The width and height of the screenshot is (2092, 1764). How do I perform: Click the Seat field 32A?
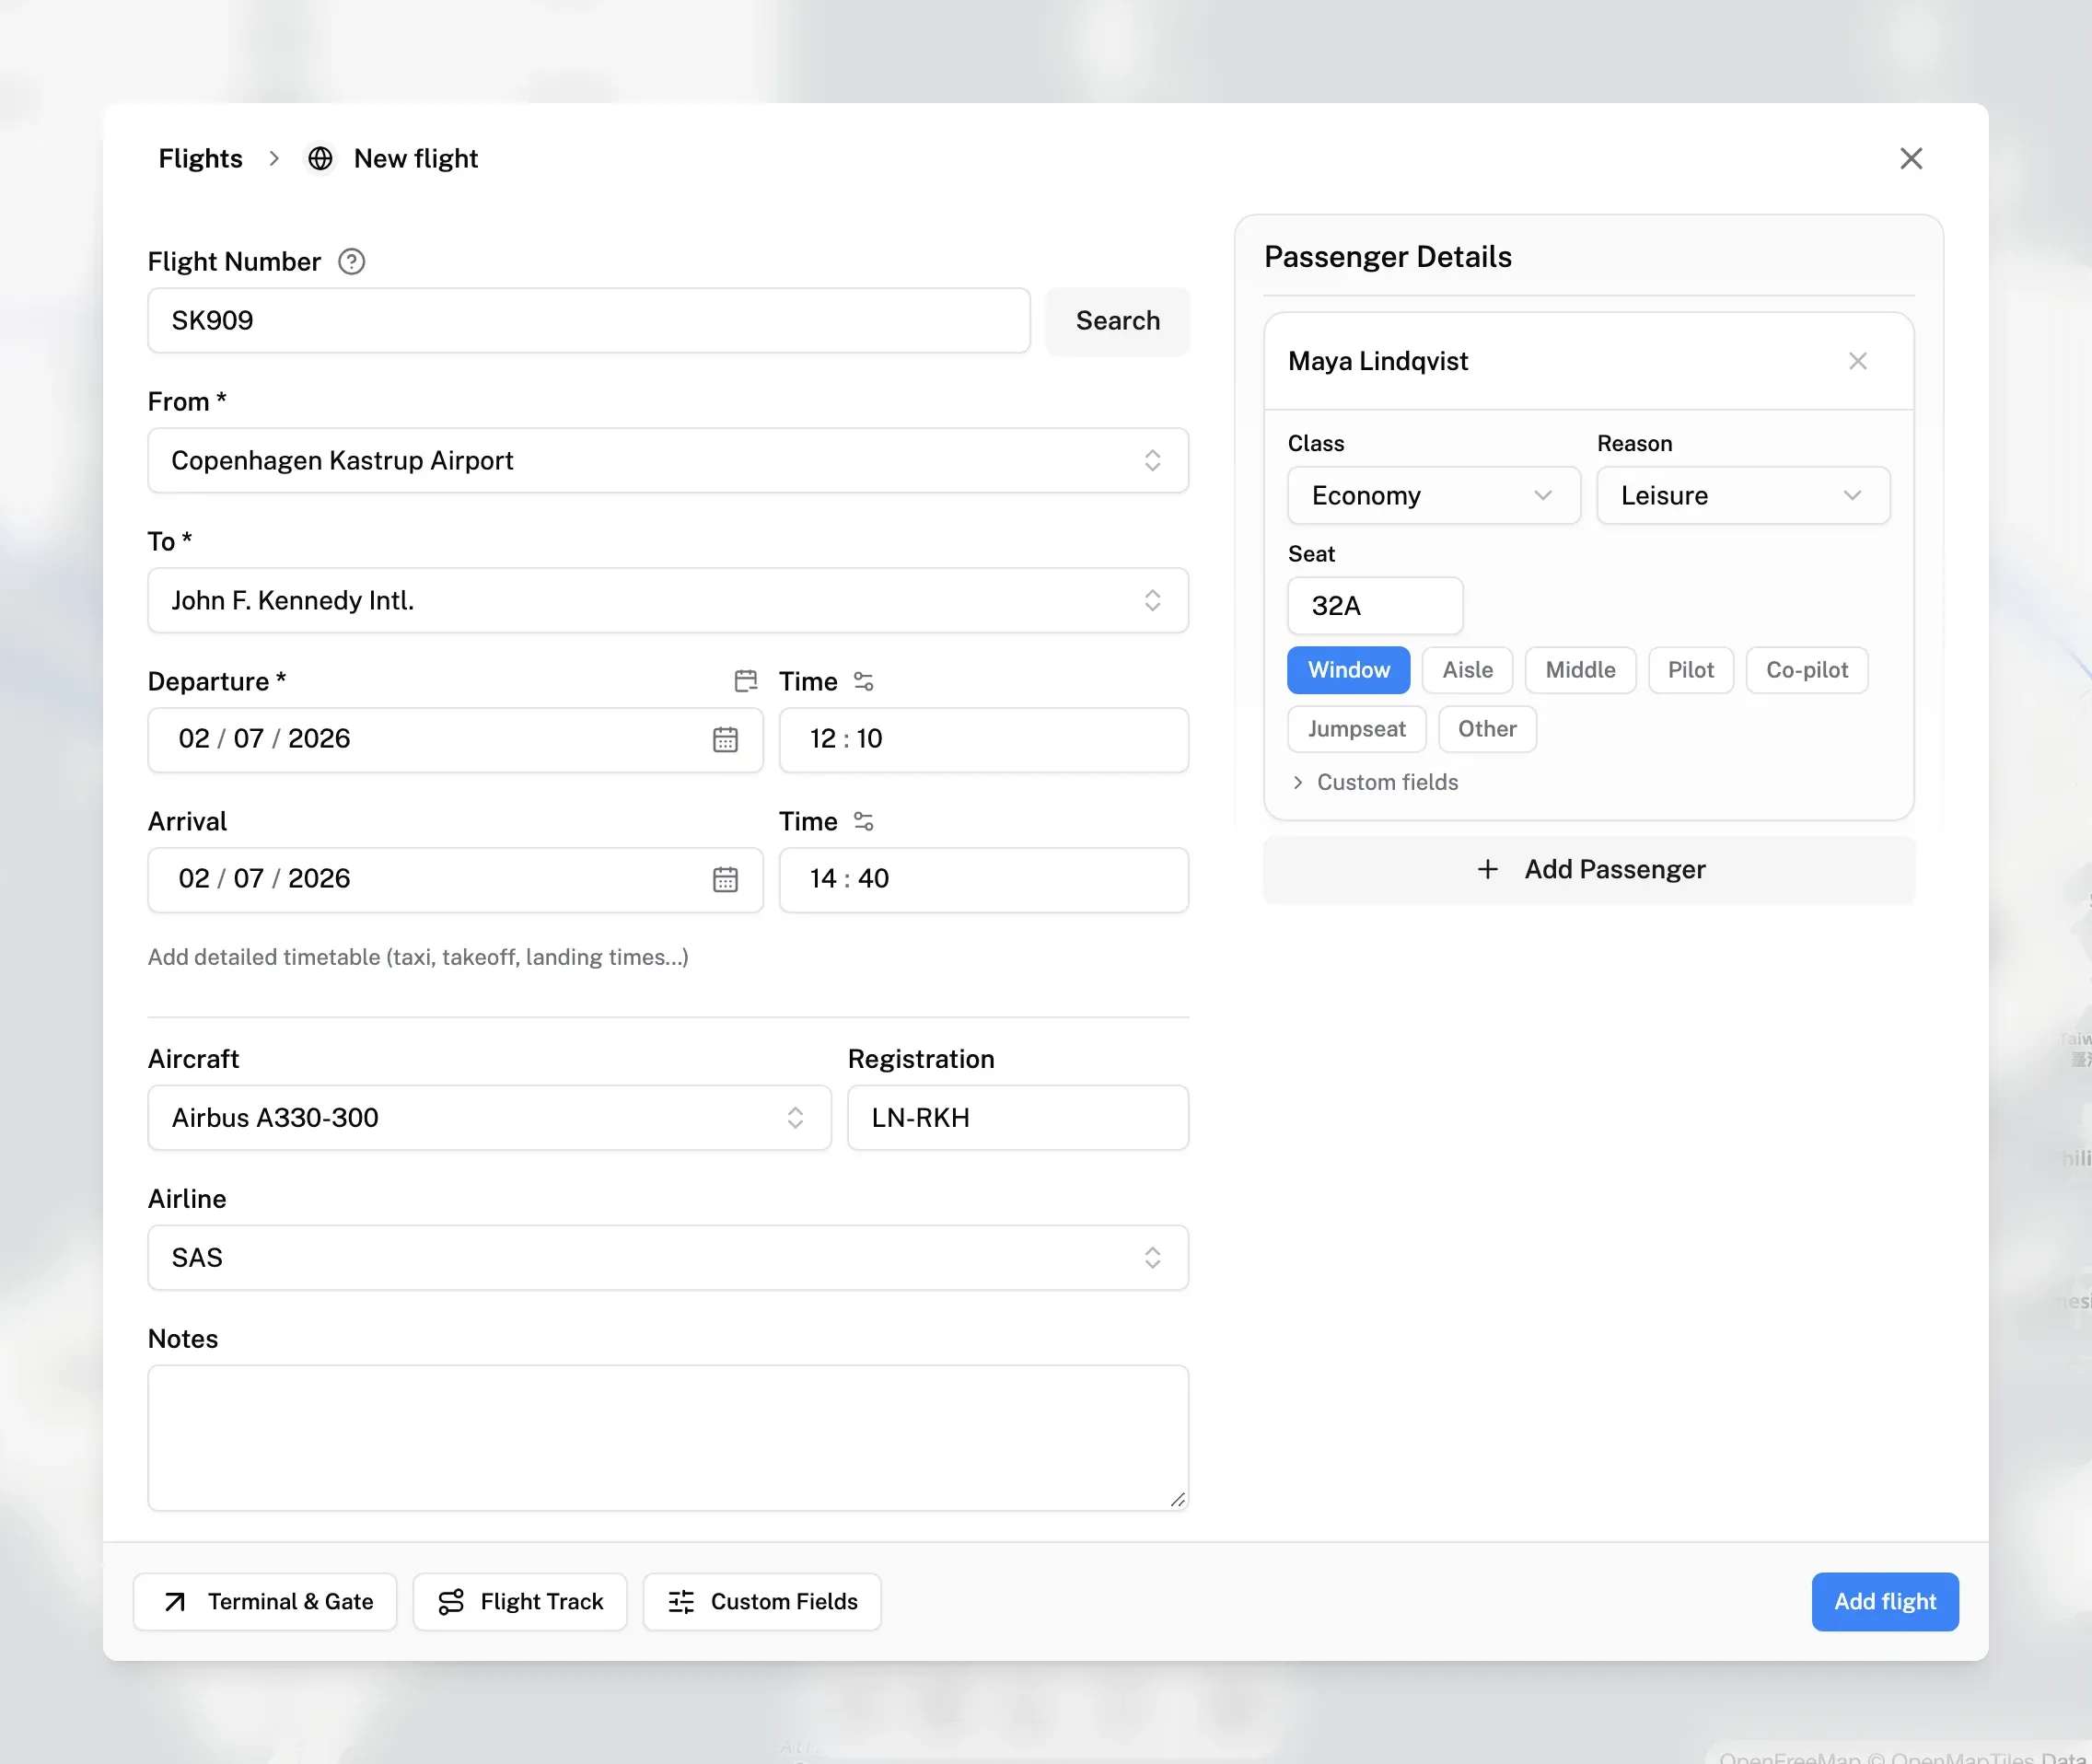1374,606
